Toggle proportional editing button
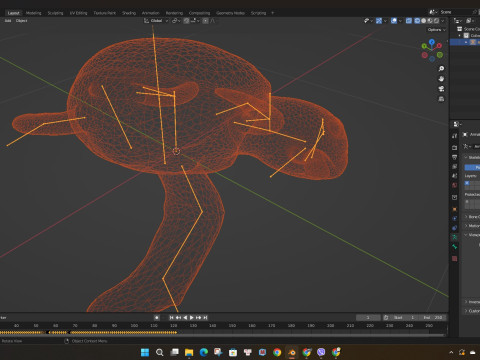 tap(205, 21)
